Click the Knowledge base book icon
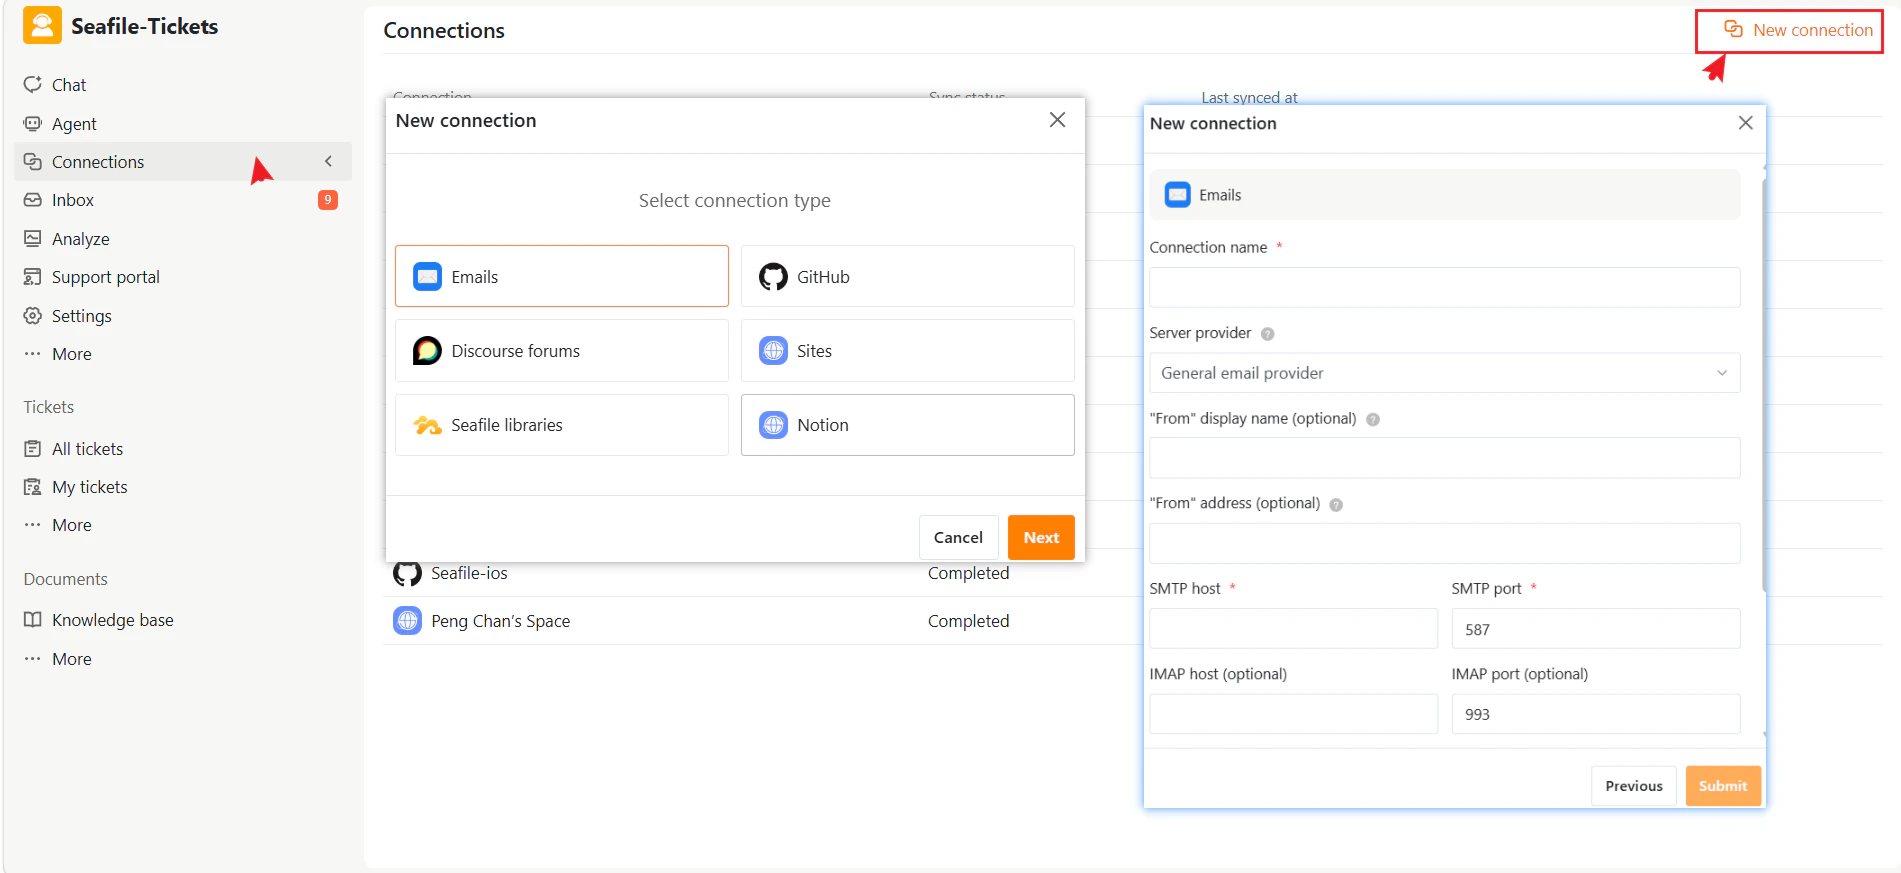Screen dimensions: 1901x873 [x=33, y=620]
